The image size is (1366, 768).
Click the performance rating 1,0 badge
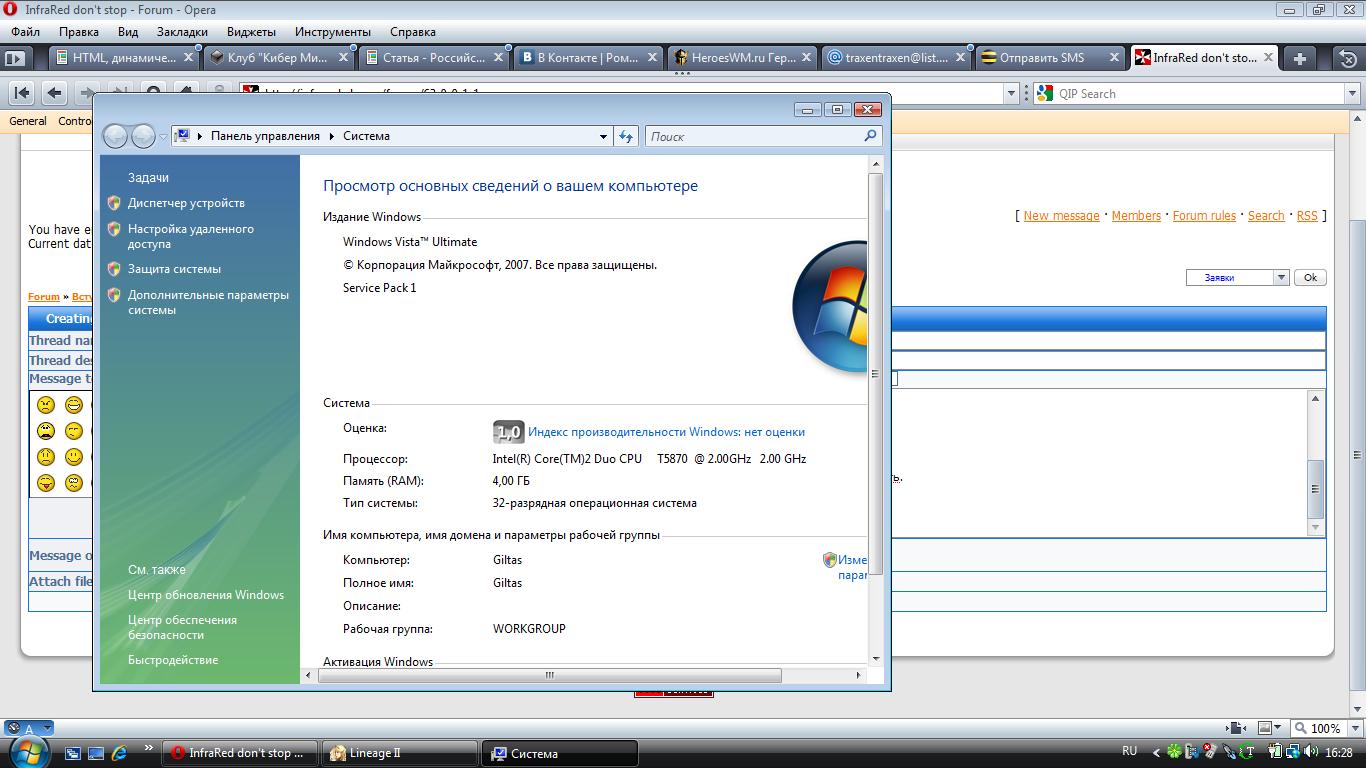pos(508,432)
